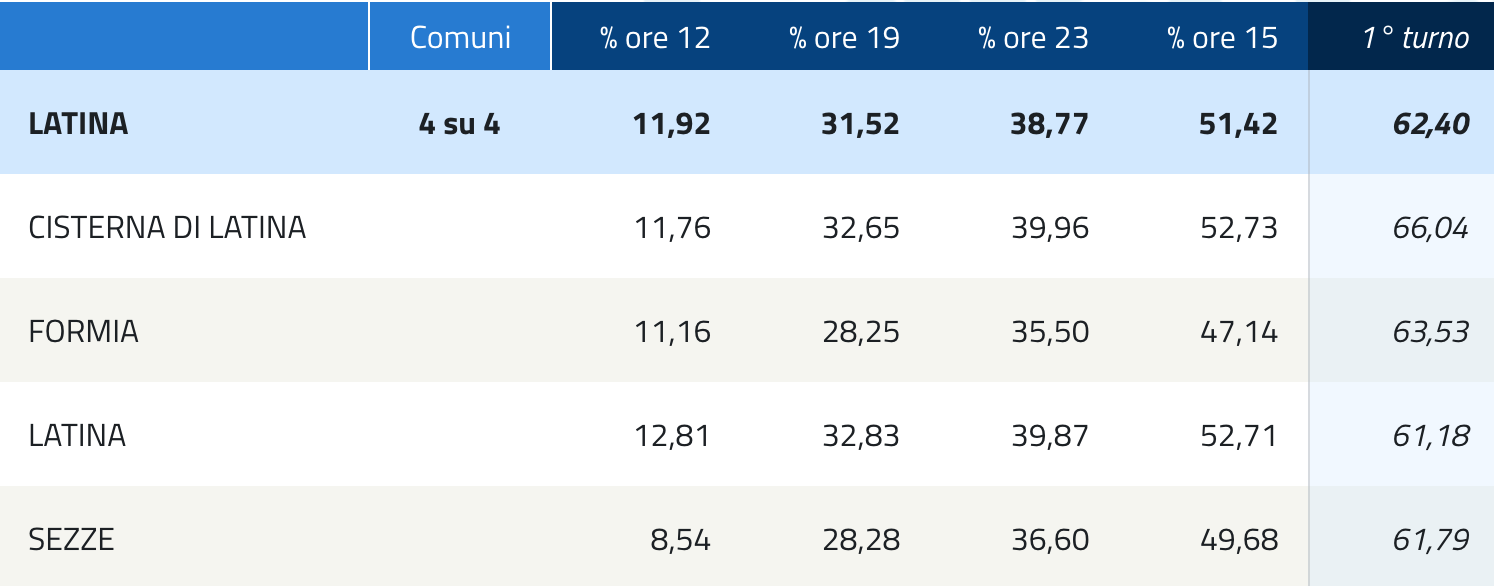Select the bold 51,42 turnout value
Screen dimensions: 1494x586
[x=1238, y=124]
